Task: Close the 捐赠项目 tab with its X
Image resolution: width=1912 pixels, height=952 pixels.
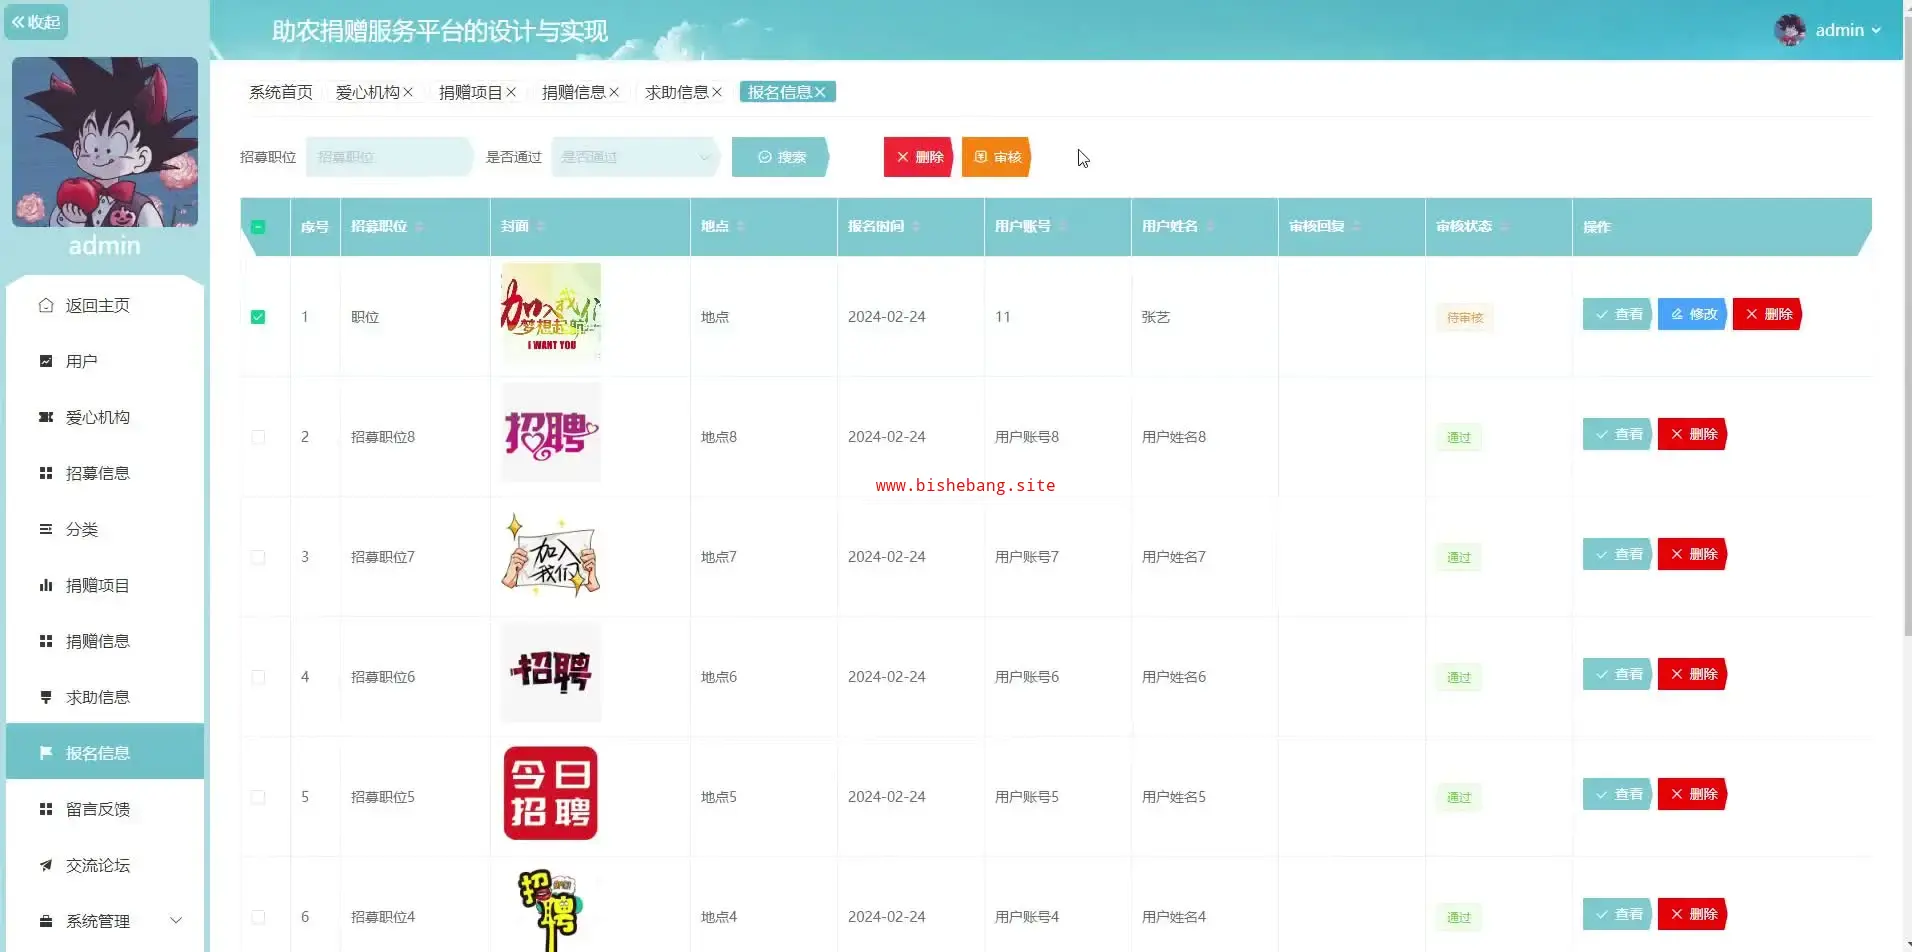Action: pyautogui.click(x=511, y=92)
